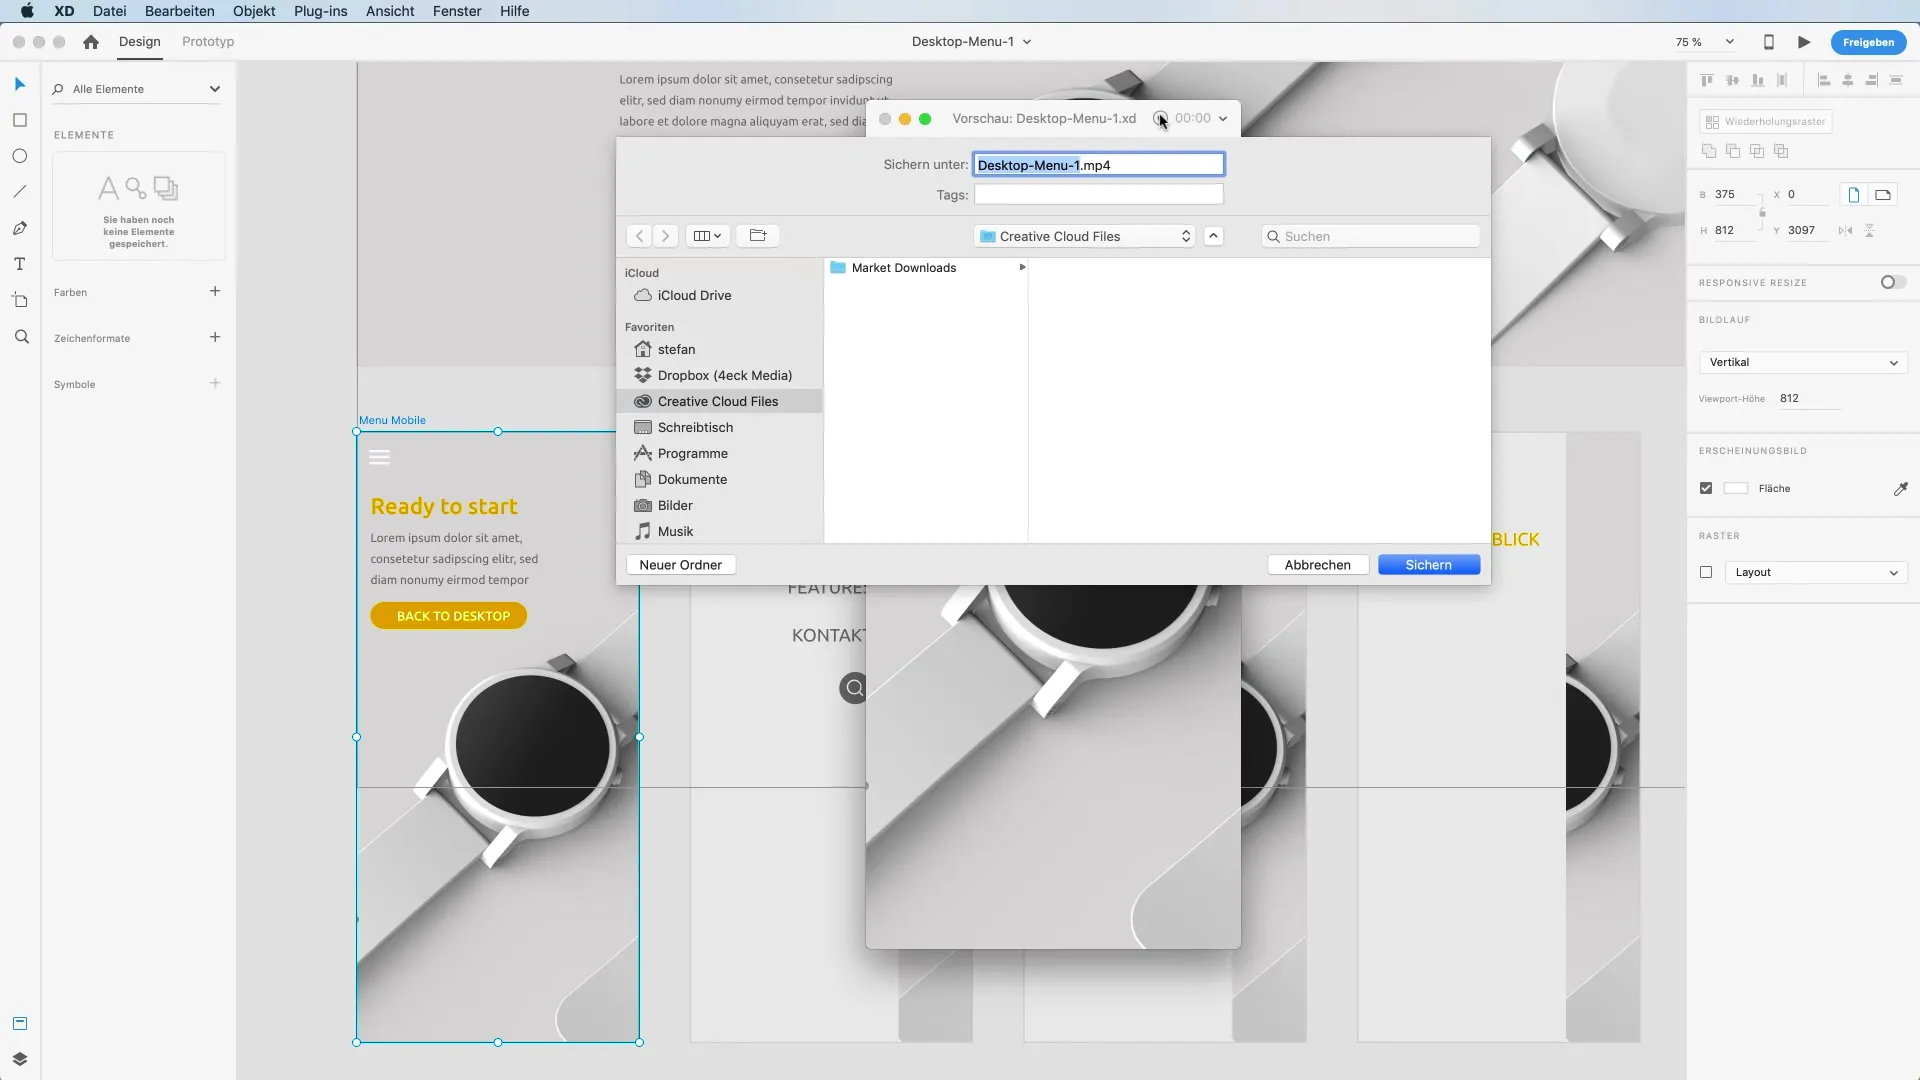Uncheck the Fläche fill checkbox

(x=1706, y=489)
